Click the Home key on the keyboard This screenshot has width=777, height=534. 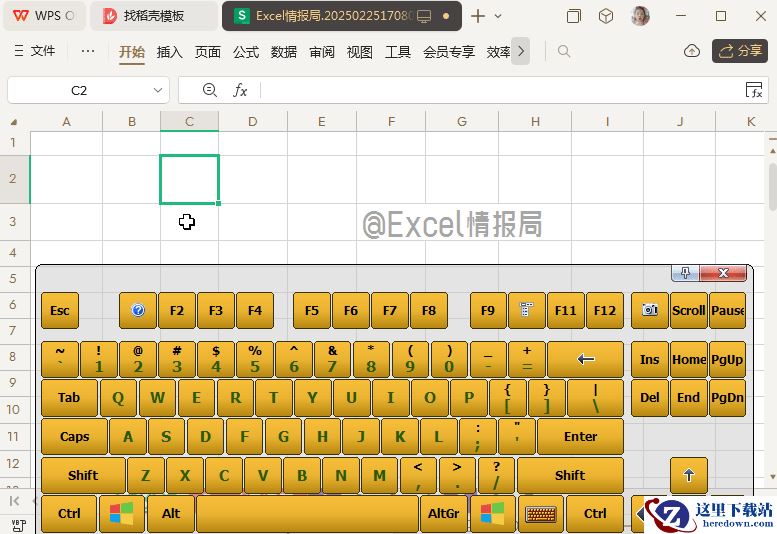[x=688, y=359]
